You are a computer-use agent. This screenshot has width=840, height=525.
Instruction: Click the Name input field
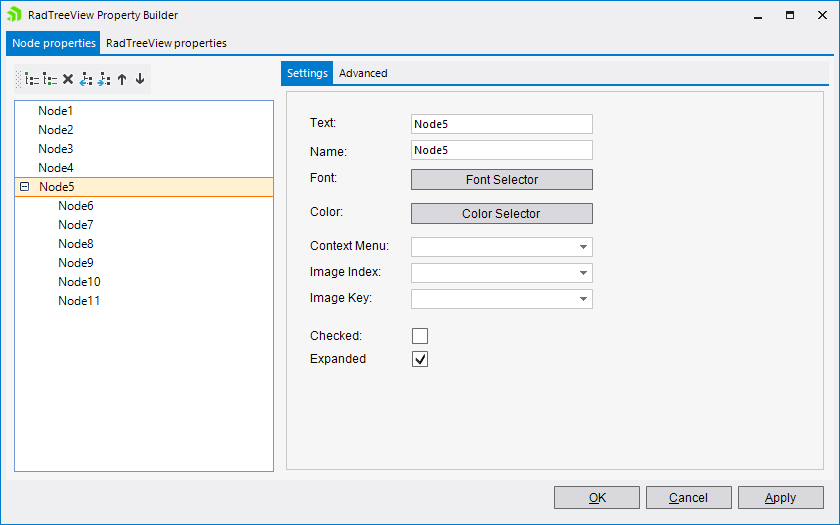[501, 150]
